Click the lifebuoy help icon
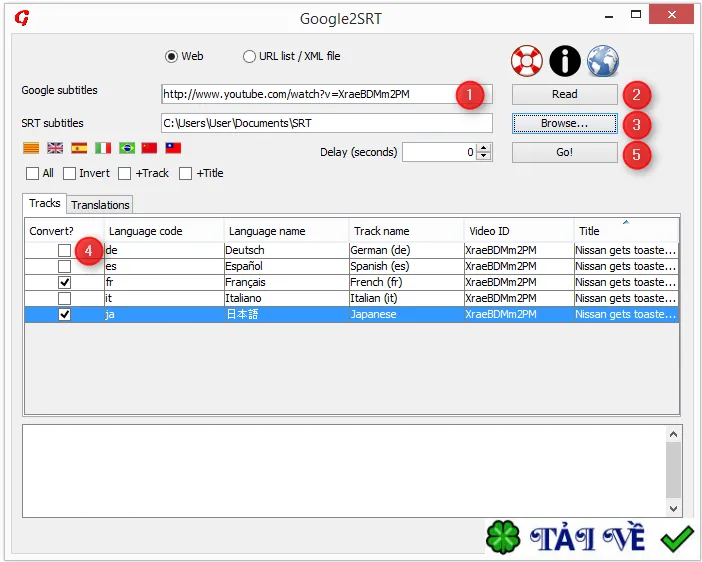Image resolution: width=702 pixels, height=562 pixels. pos(527,60)
